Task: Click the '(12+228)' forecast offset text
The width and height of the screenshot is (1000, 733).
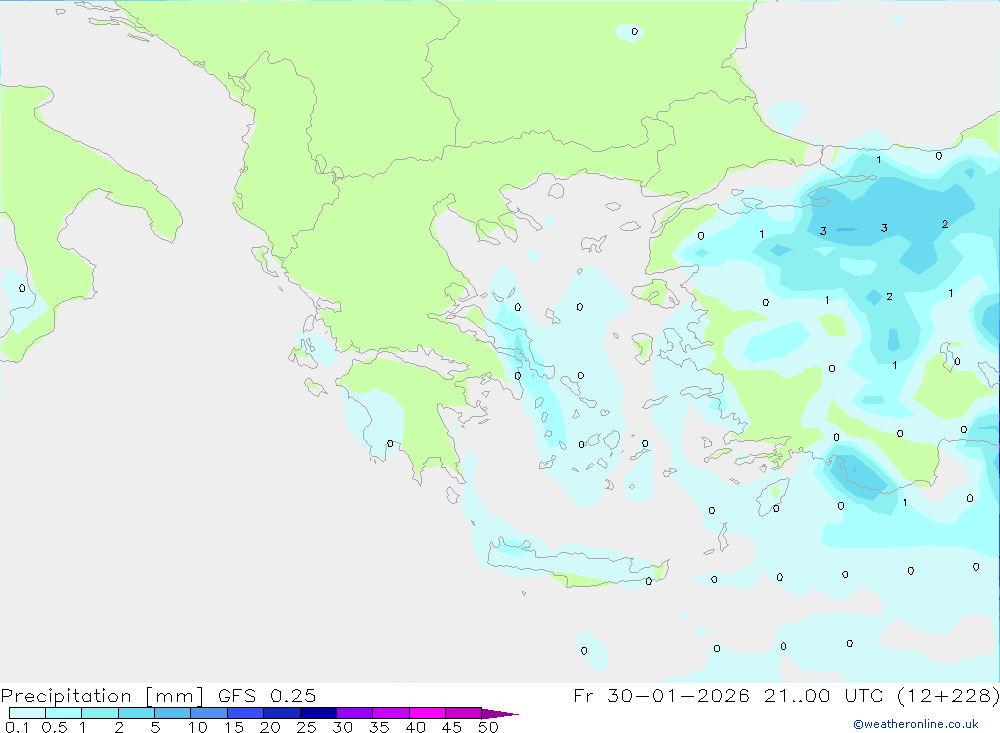Action: (948, 696)
